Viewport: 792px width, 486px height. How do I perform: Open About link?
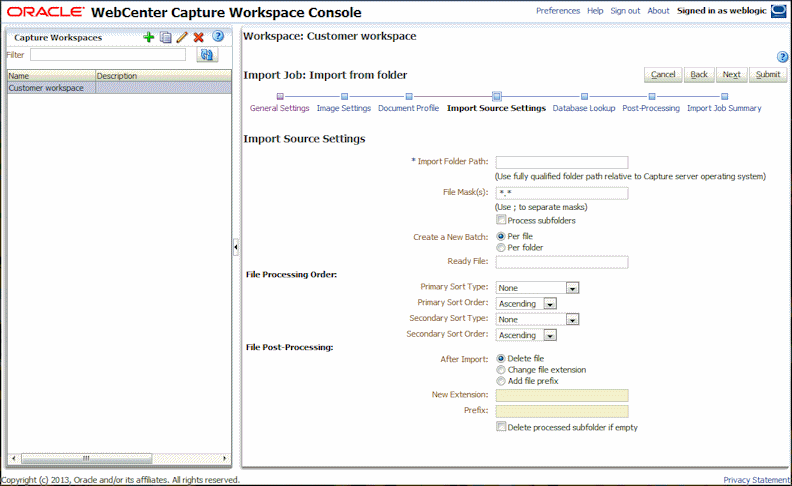pyautogui.click(x=658, y=11)
